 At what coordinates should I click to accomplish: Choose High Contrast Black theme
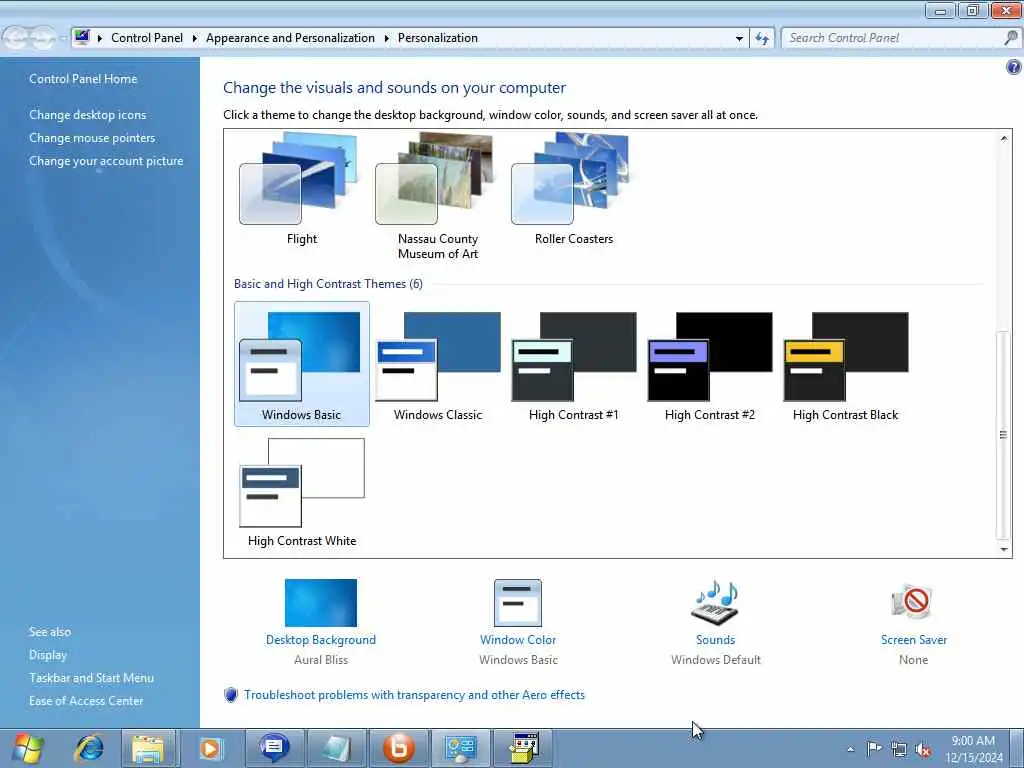coord(846,364)
